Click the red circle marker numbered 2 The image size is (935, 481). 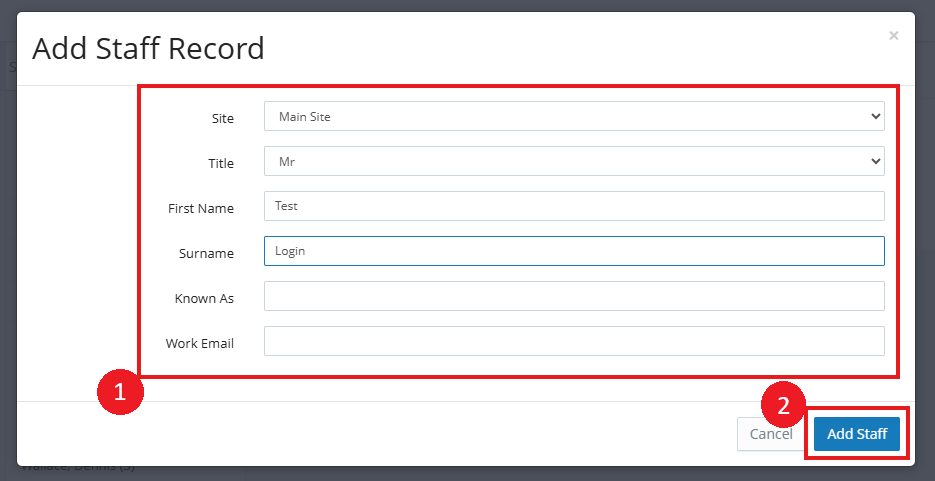pos(784,405)
